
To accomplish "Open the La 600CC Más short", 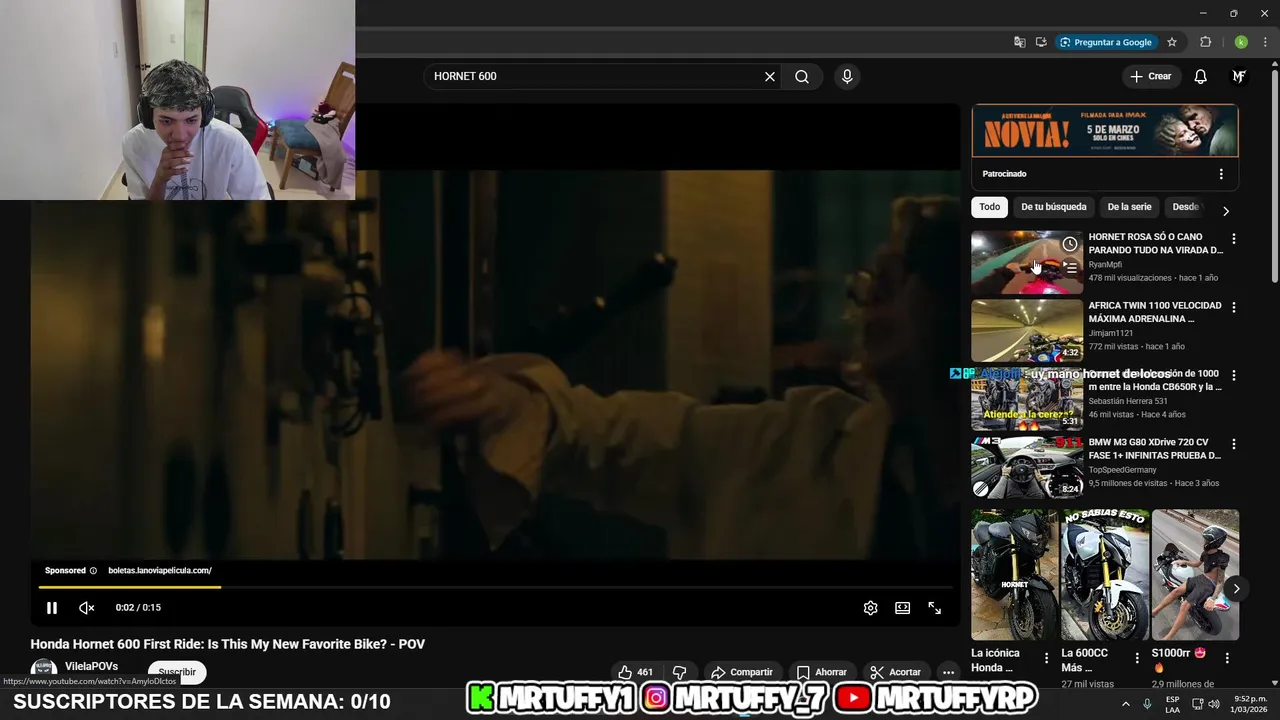I will pos(1104,575).
